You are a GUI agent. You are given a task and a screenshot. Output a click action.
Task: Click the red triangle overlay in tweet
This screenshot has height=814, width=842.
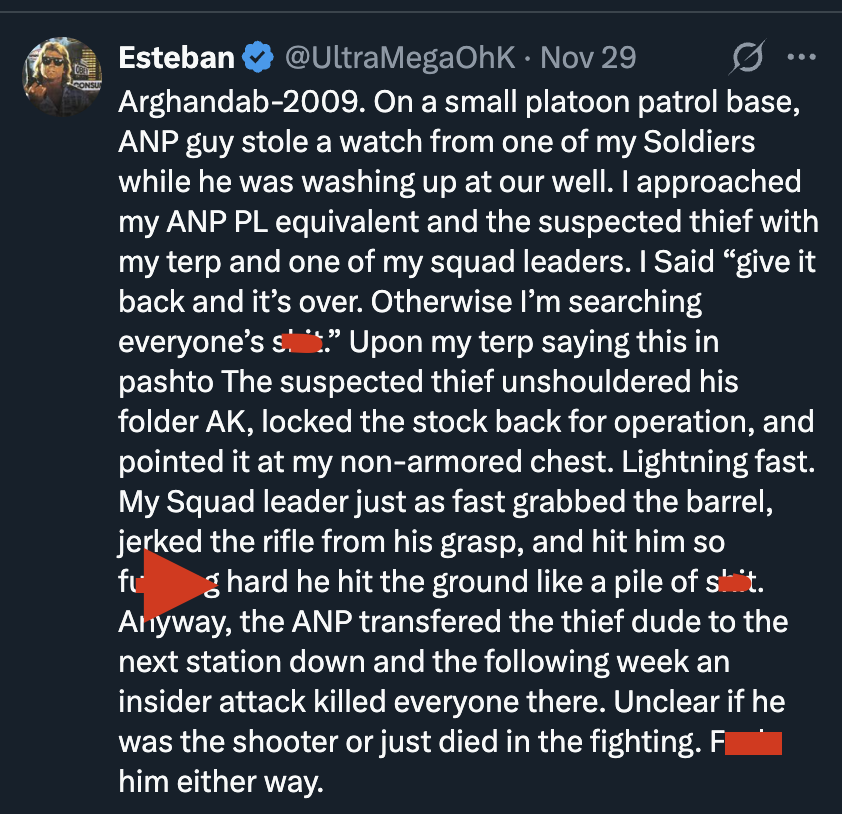coord(176,584)
